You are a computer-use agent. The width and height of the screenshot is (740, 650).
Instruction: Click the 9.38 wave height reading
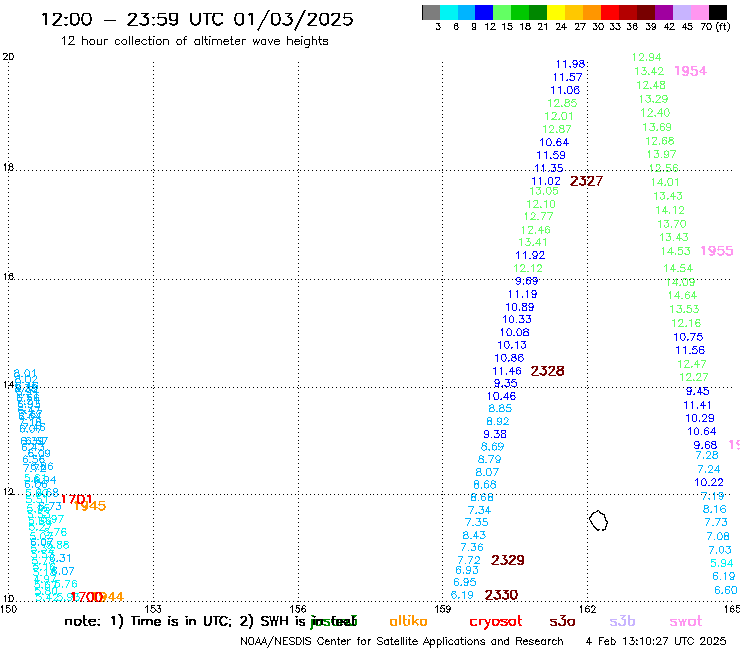[x=495, y=434]
